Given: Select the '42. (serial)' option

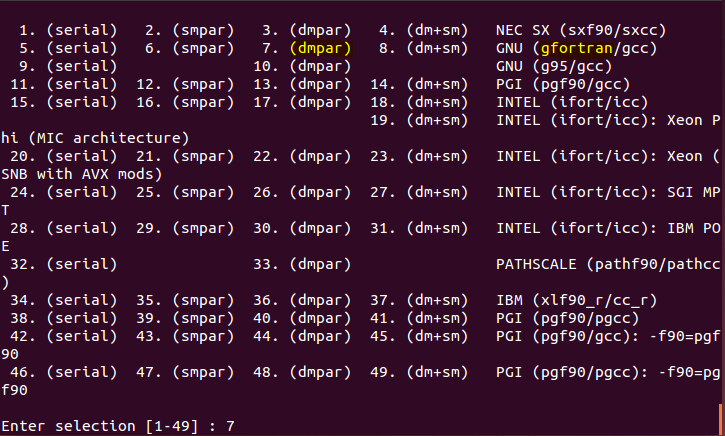Looking at the screenshot, I should tap(63, 337).
